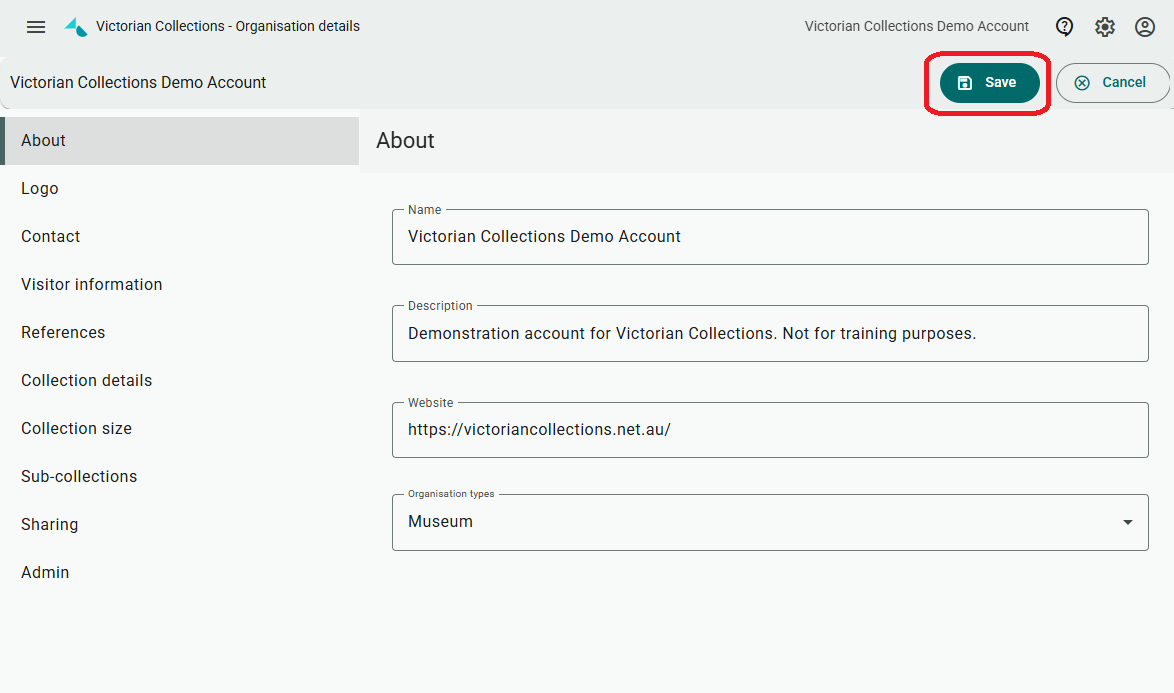The height and width of the screenshot is (693, 1174).
Task: Open Collection details section
Action: pyautogui.click(x=180, y=380)
